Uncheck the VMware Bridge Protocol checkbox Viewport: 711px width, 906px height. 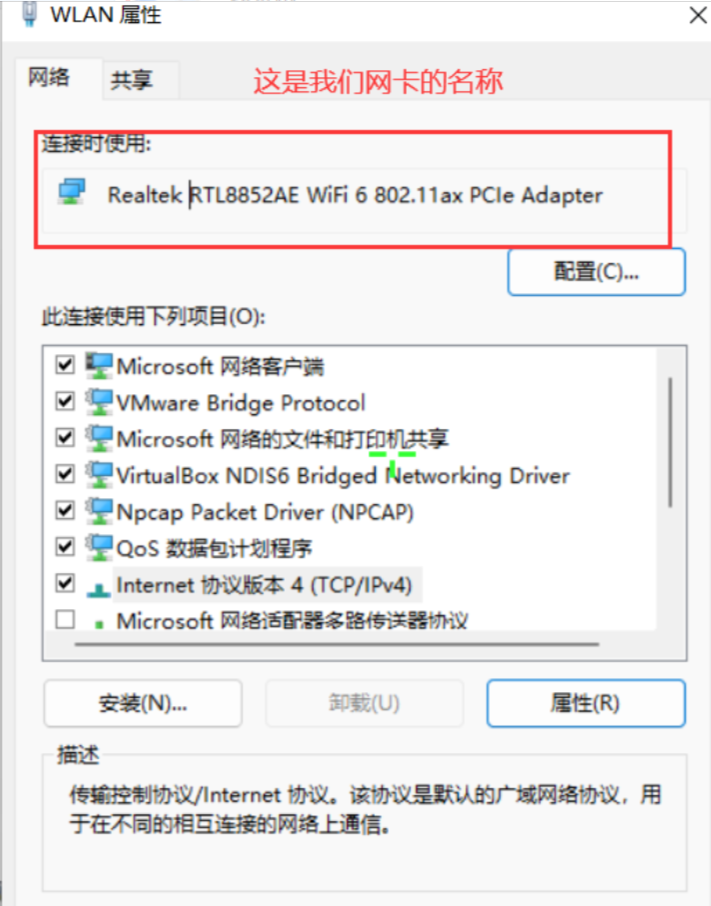coord(65,401)
